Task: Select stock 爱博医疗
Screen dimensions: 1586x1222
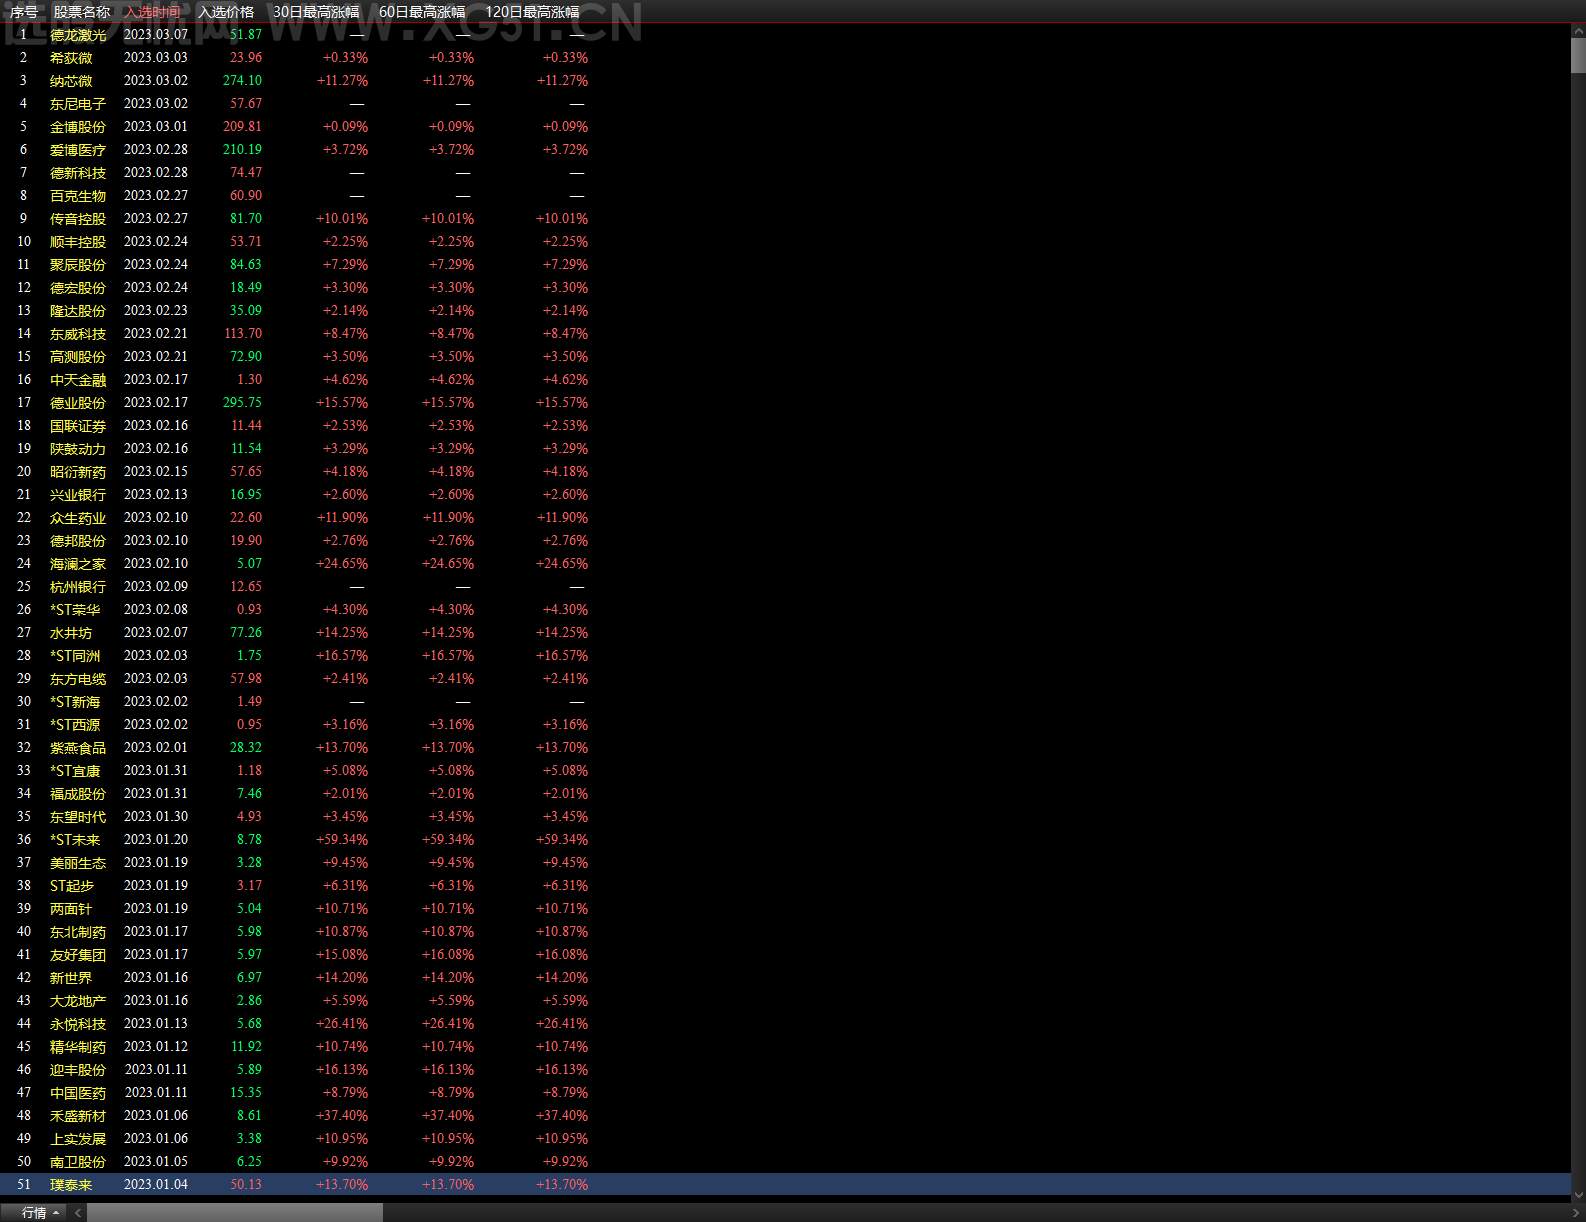Action: click(78, 150)
